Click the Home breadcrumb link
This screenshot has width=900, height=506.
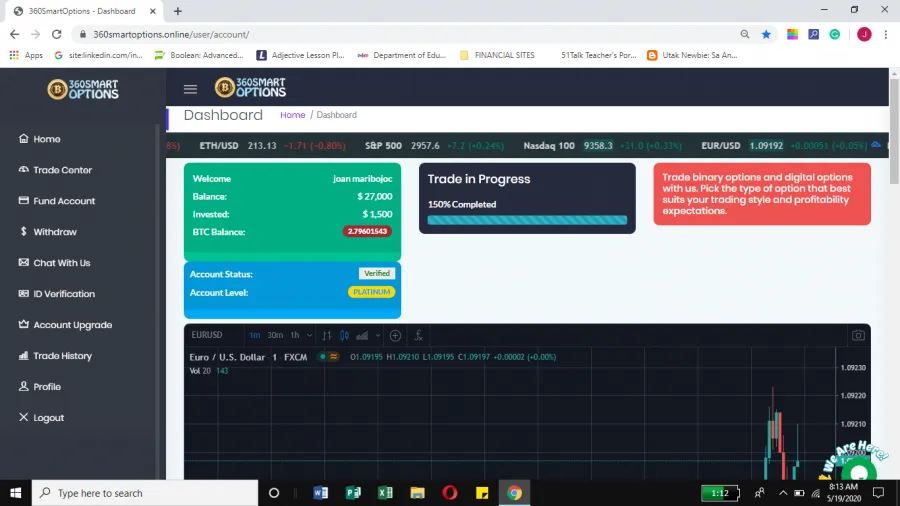[292, 115]
